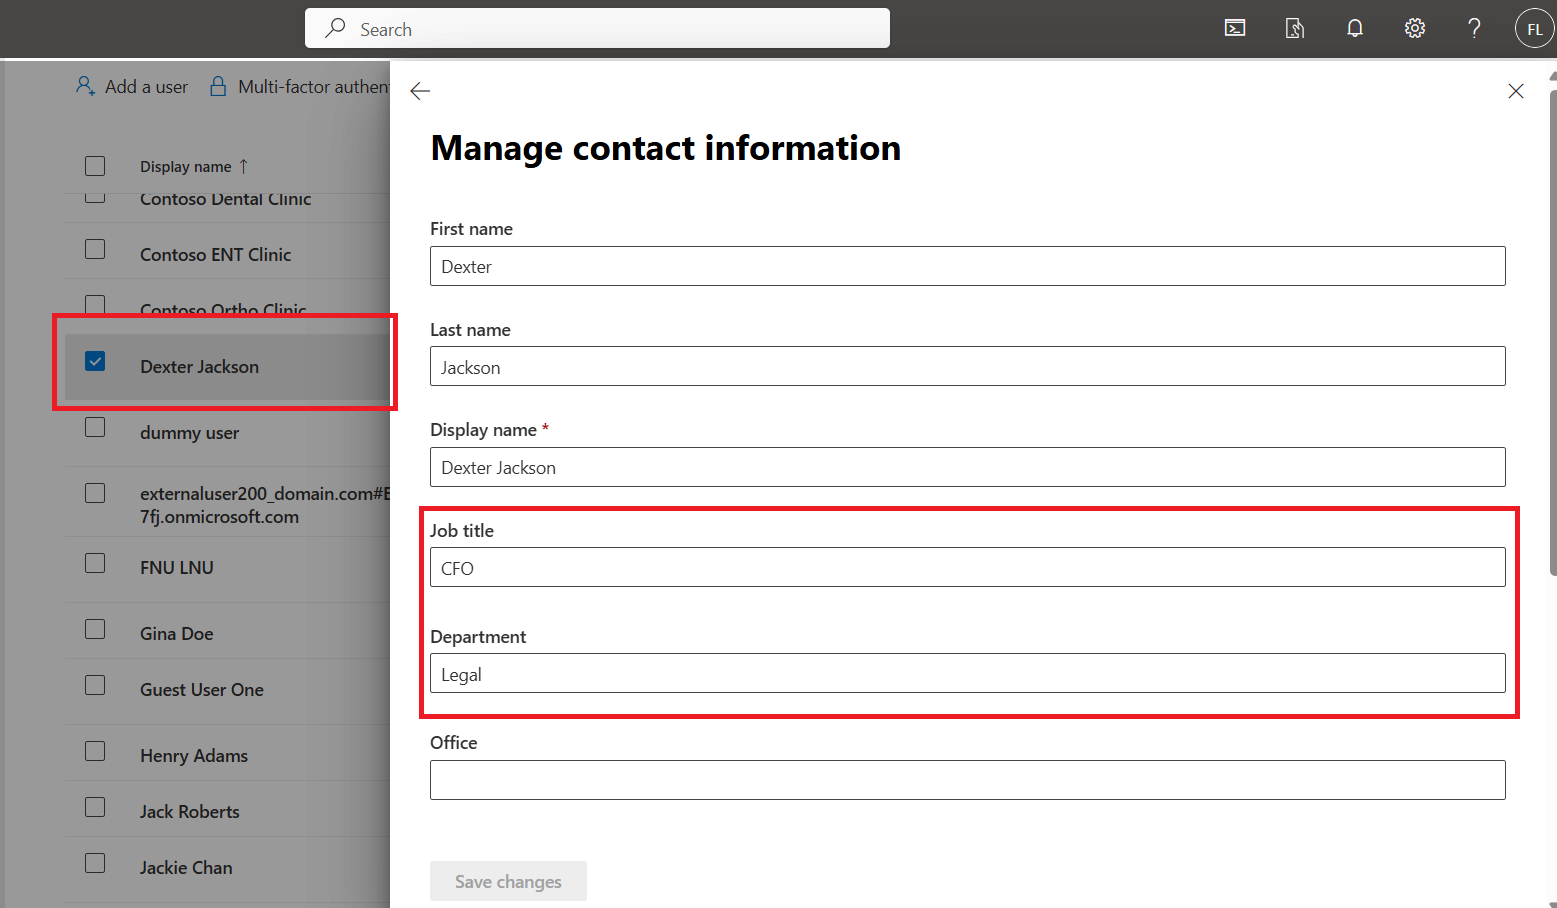Focus the Department text field
This screenshot has width=1557, height=908.
[x=967, y=674]
